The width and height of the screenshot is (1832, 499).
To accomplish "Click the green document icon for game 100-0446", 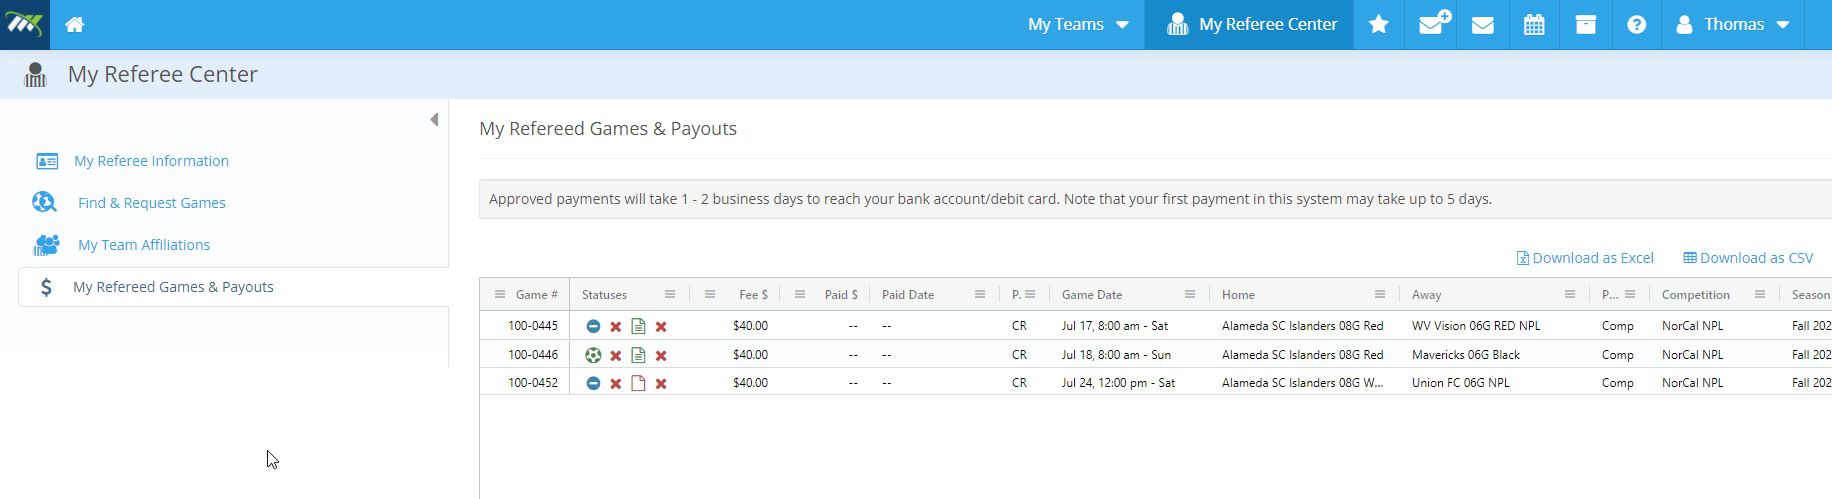I will pos(638,355).
